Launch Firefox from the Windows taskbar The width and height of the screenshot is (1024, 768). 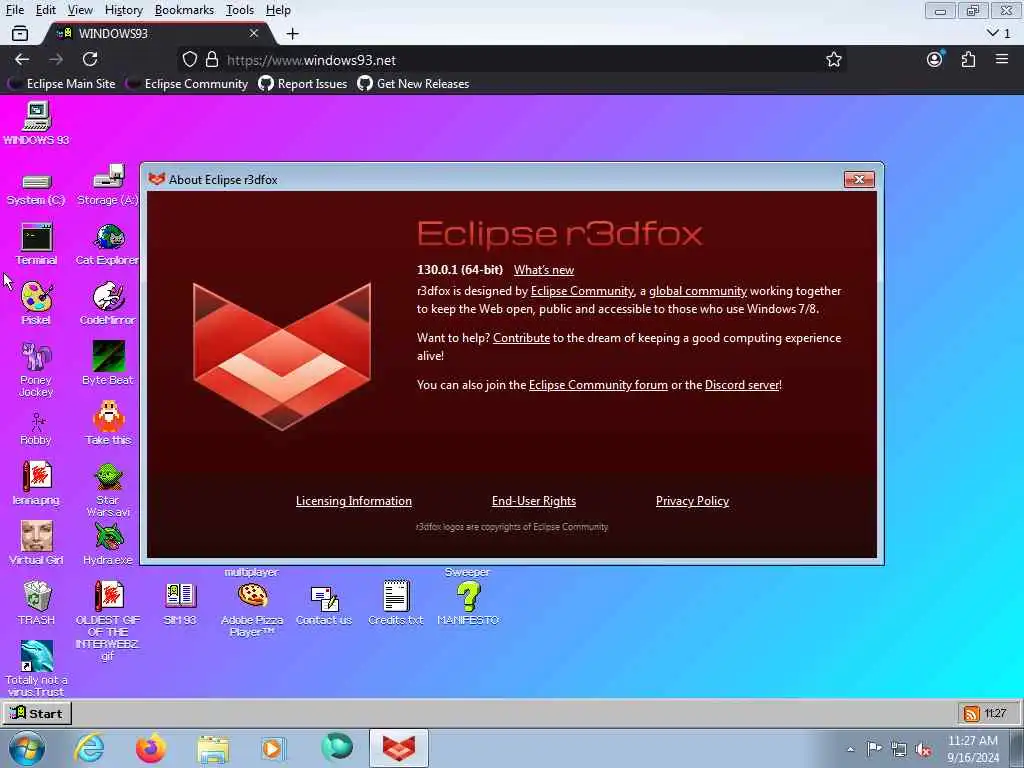(x=150, y=748)
